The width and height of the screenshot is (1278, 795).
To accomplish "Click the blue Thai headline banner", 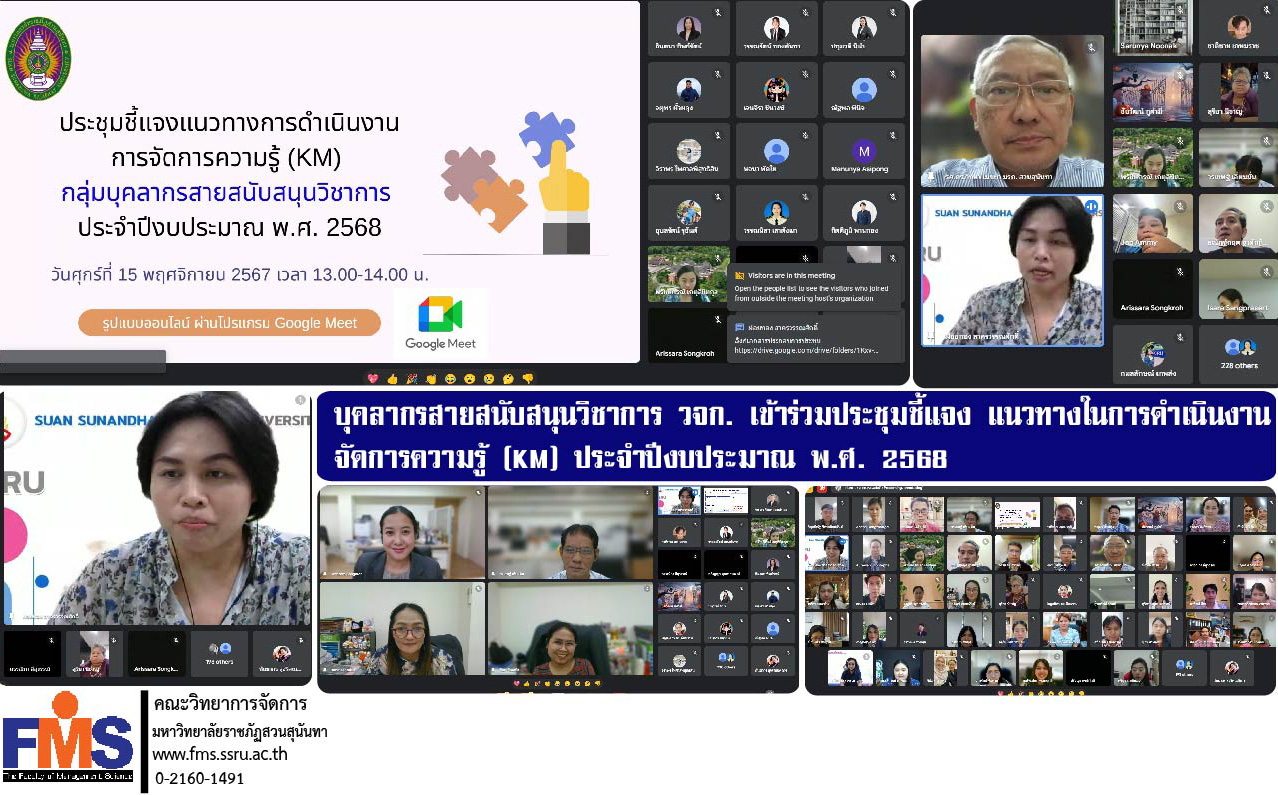I will click(x=795, y=435).
